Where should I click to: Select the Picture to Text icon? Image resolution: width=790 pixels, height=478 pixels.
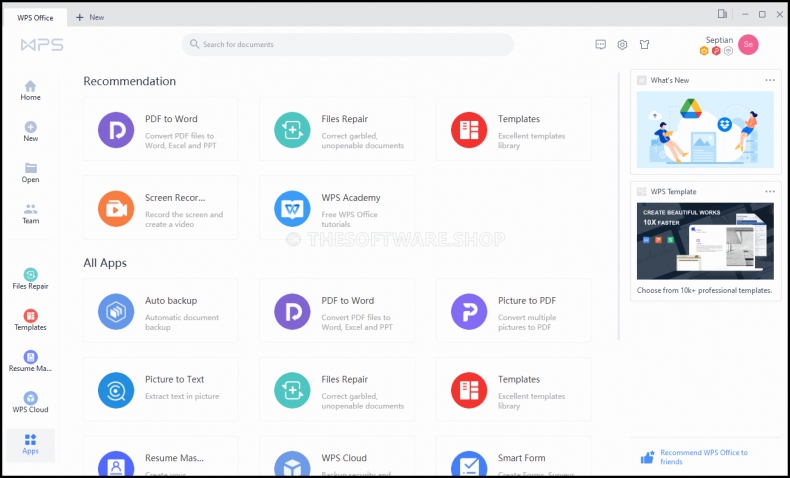pyautogui.click(x=116, y=390)
